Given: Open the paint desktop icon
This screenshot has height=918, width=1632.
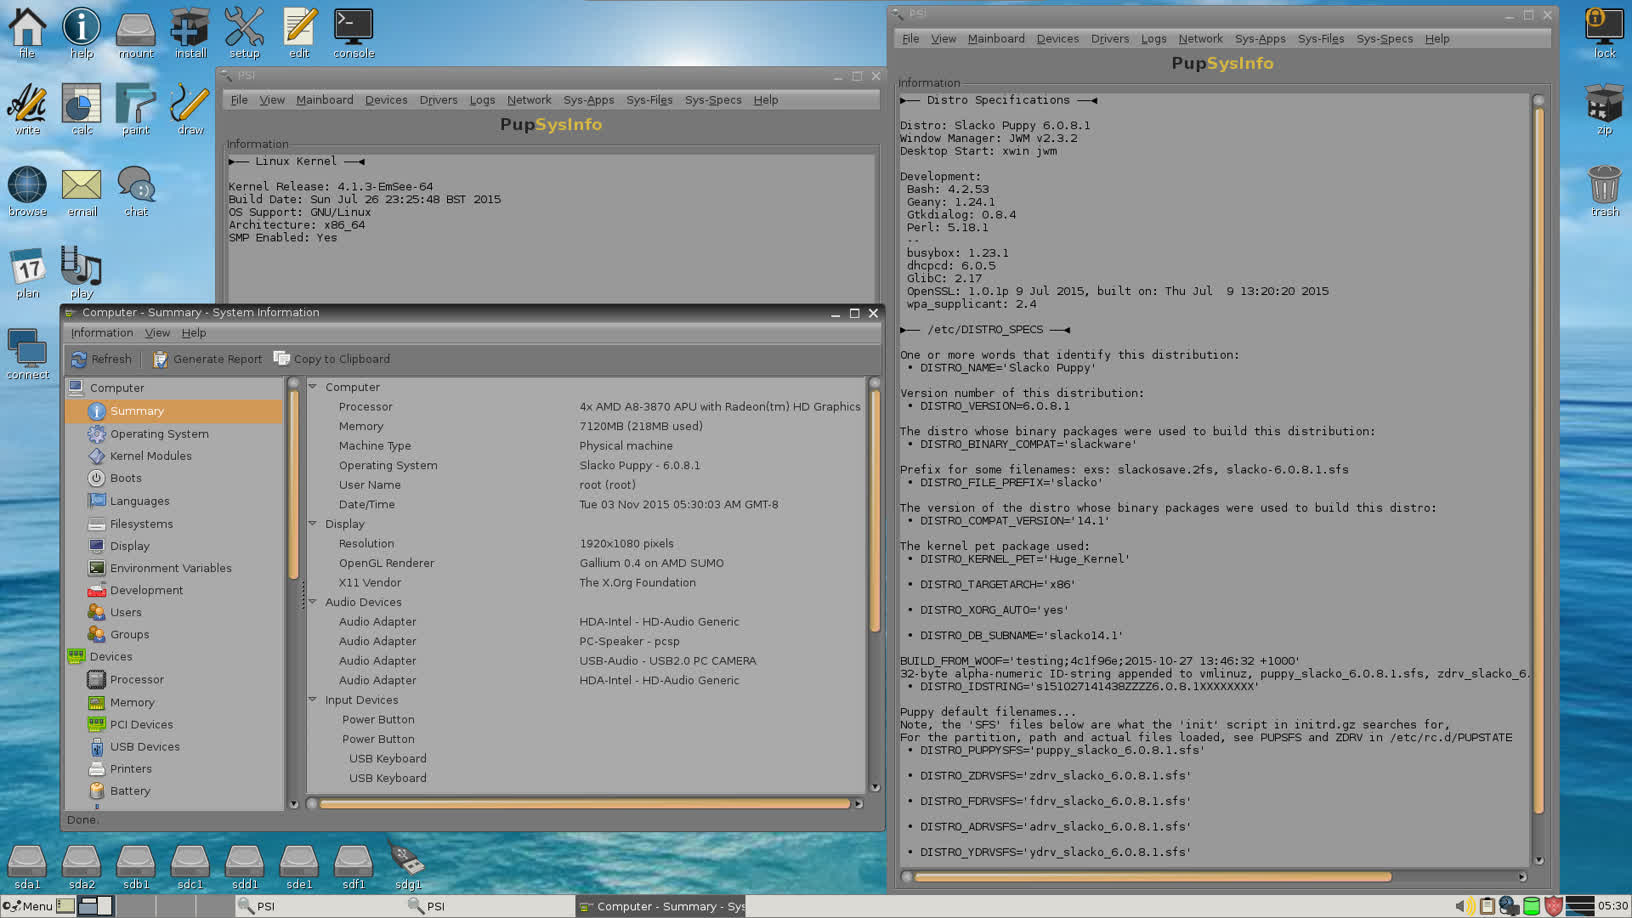Looking at the screenshot, I should [x=136, y=110].
